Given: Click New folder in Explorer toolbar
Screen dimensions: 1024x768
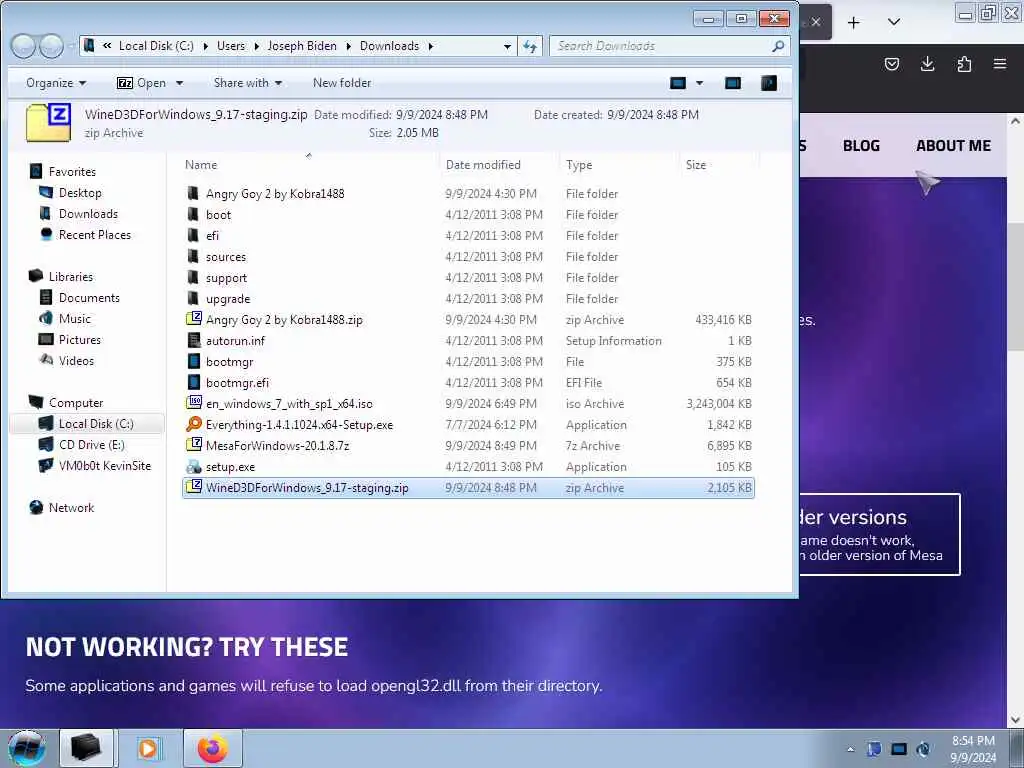Looking at the screenshot, I should (342, 83).
